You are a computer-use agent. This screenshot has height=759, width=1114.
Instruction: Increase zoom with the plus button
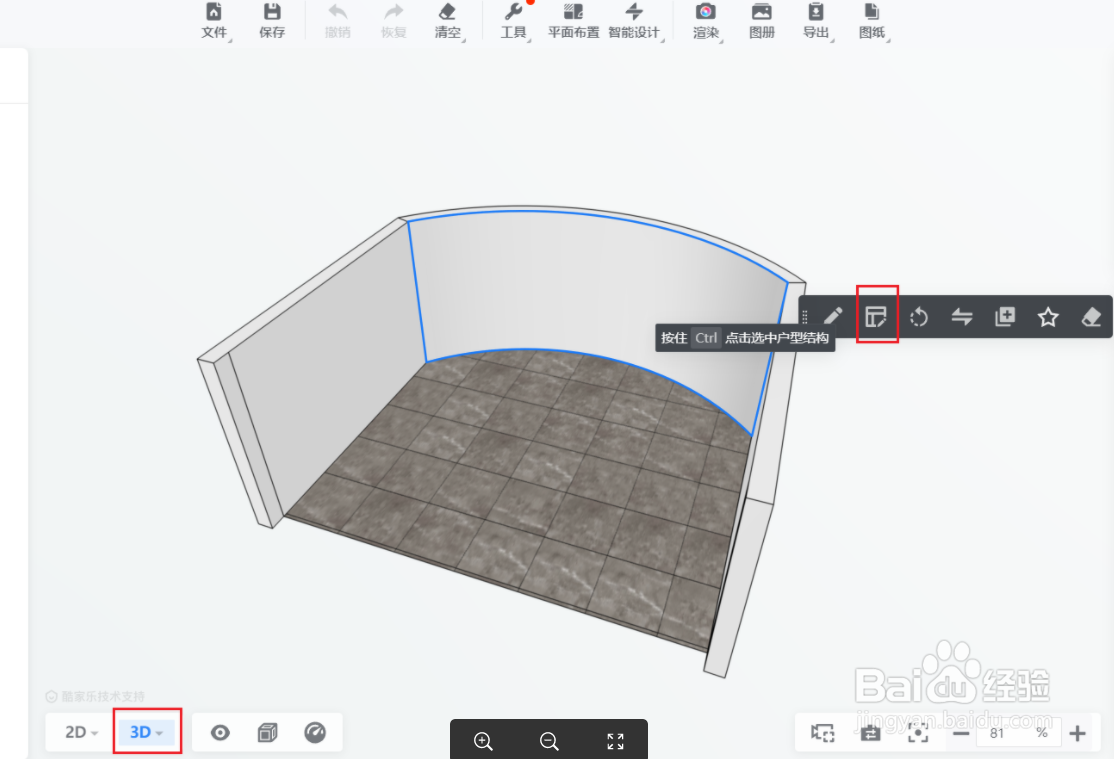pyautogui.click(x=1077, y=733)
